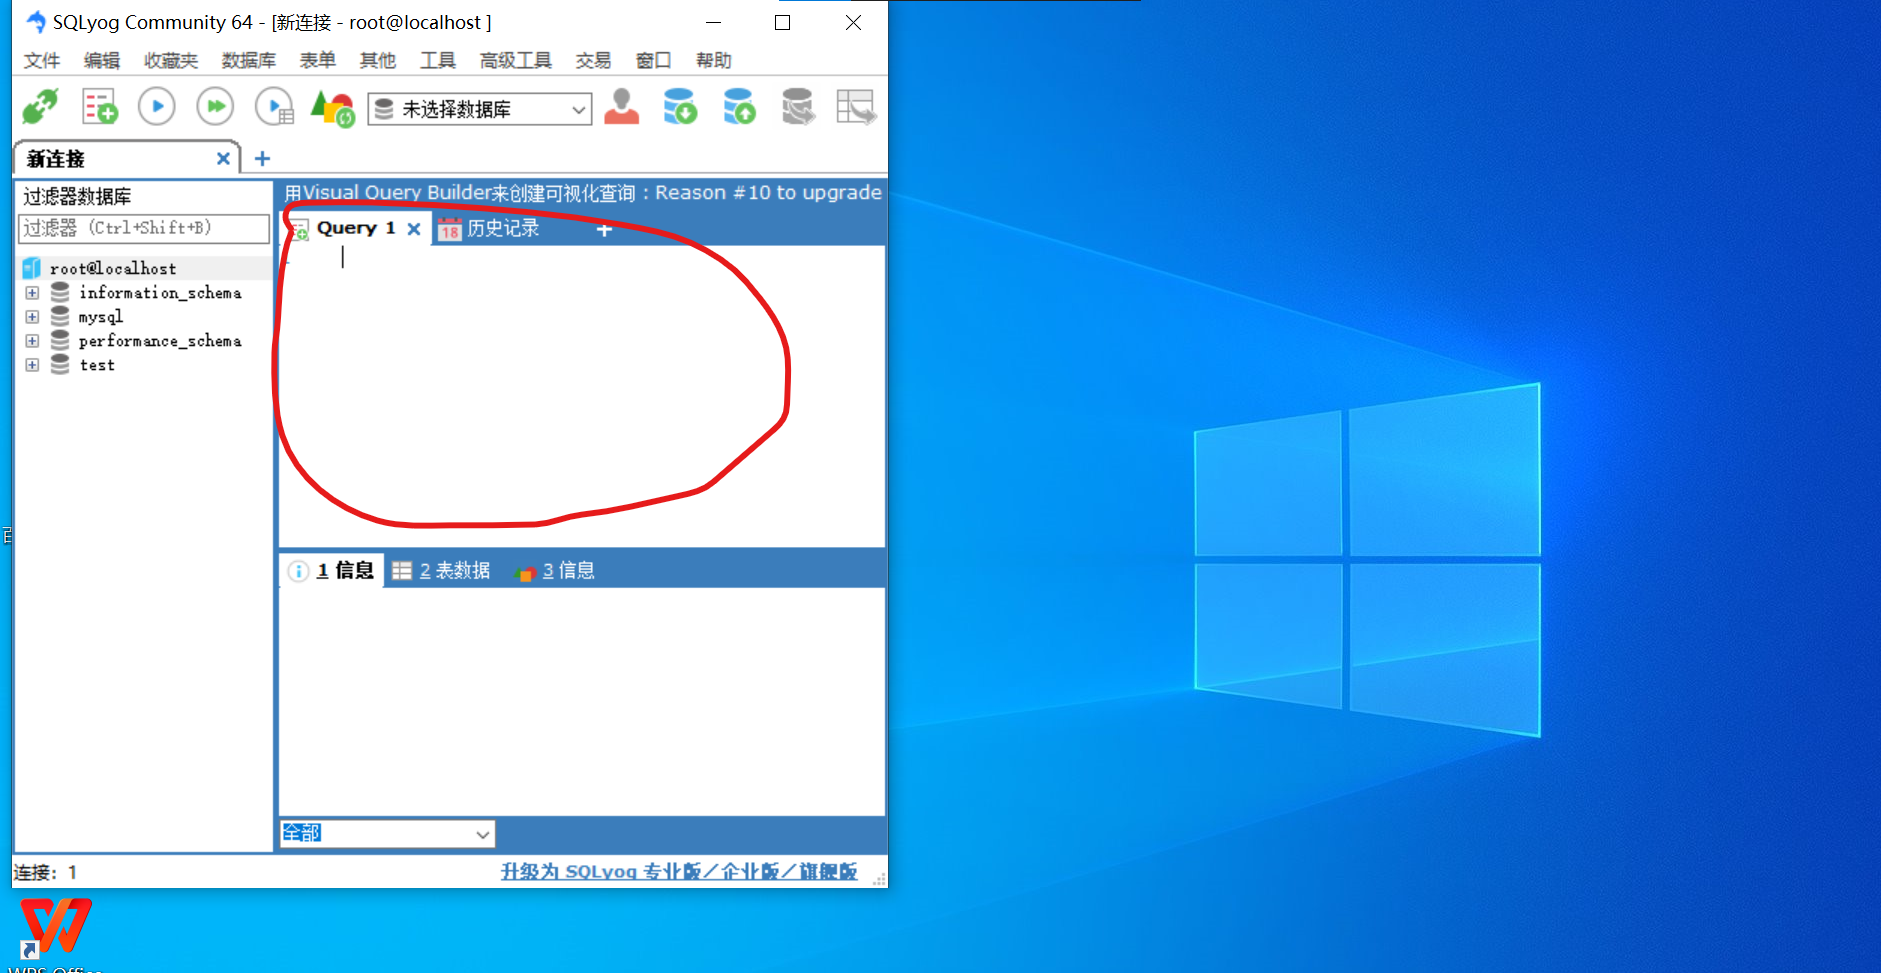Select the 2 表数据 result tab
Viewport: 1881px width, 973px height.
441,570
